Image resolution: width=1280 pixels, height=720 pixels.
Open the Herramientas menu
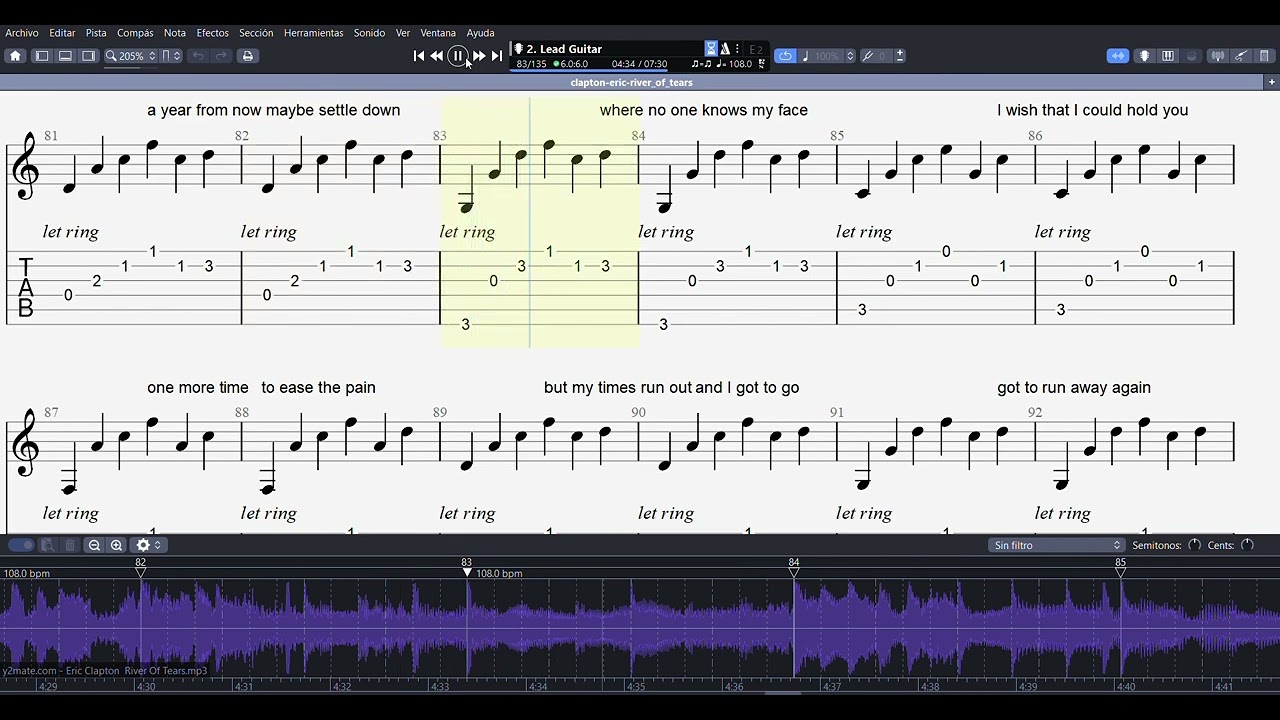313,33
